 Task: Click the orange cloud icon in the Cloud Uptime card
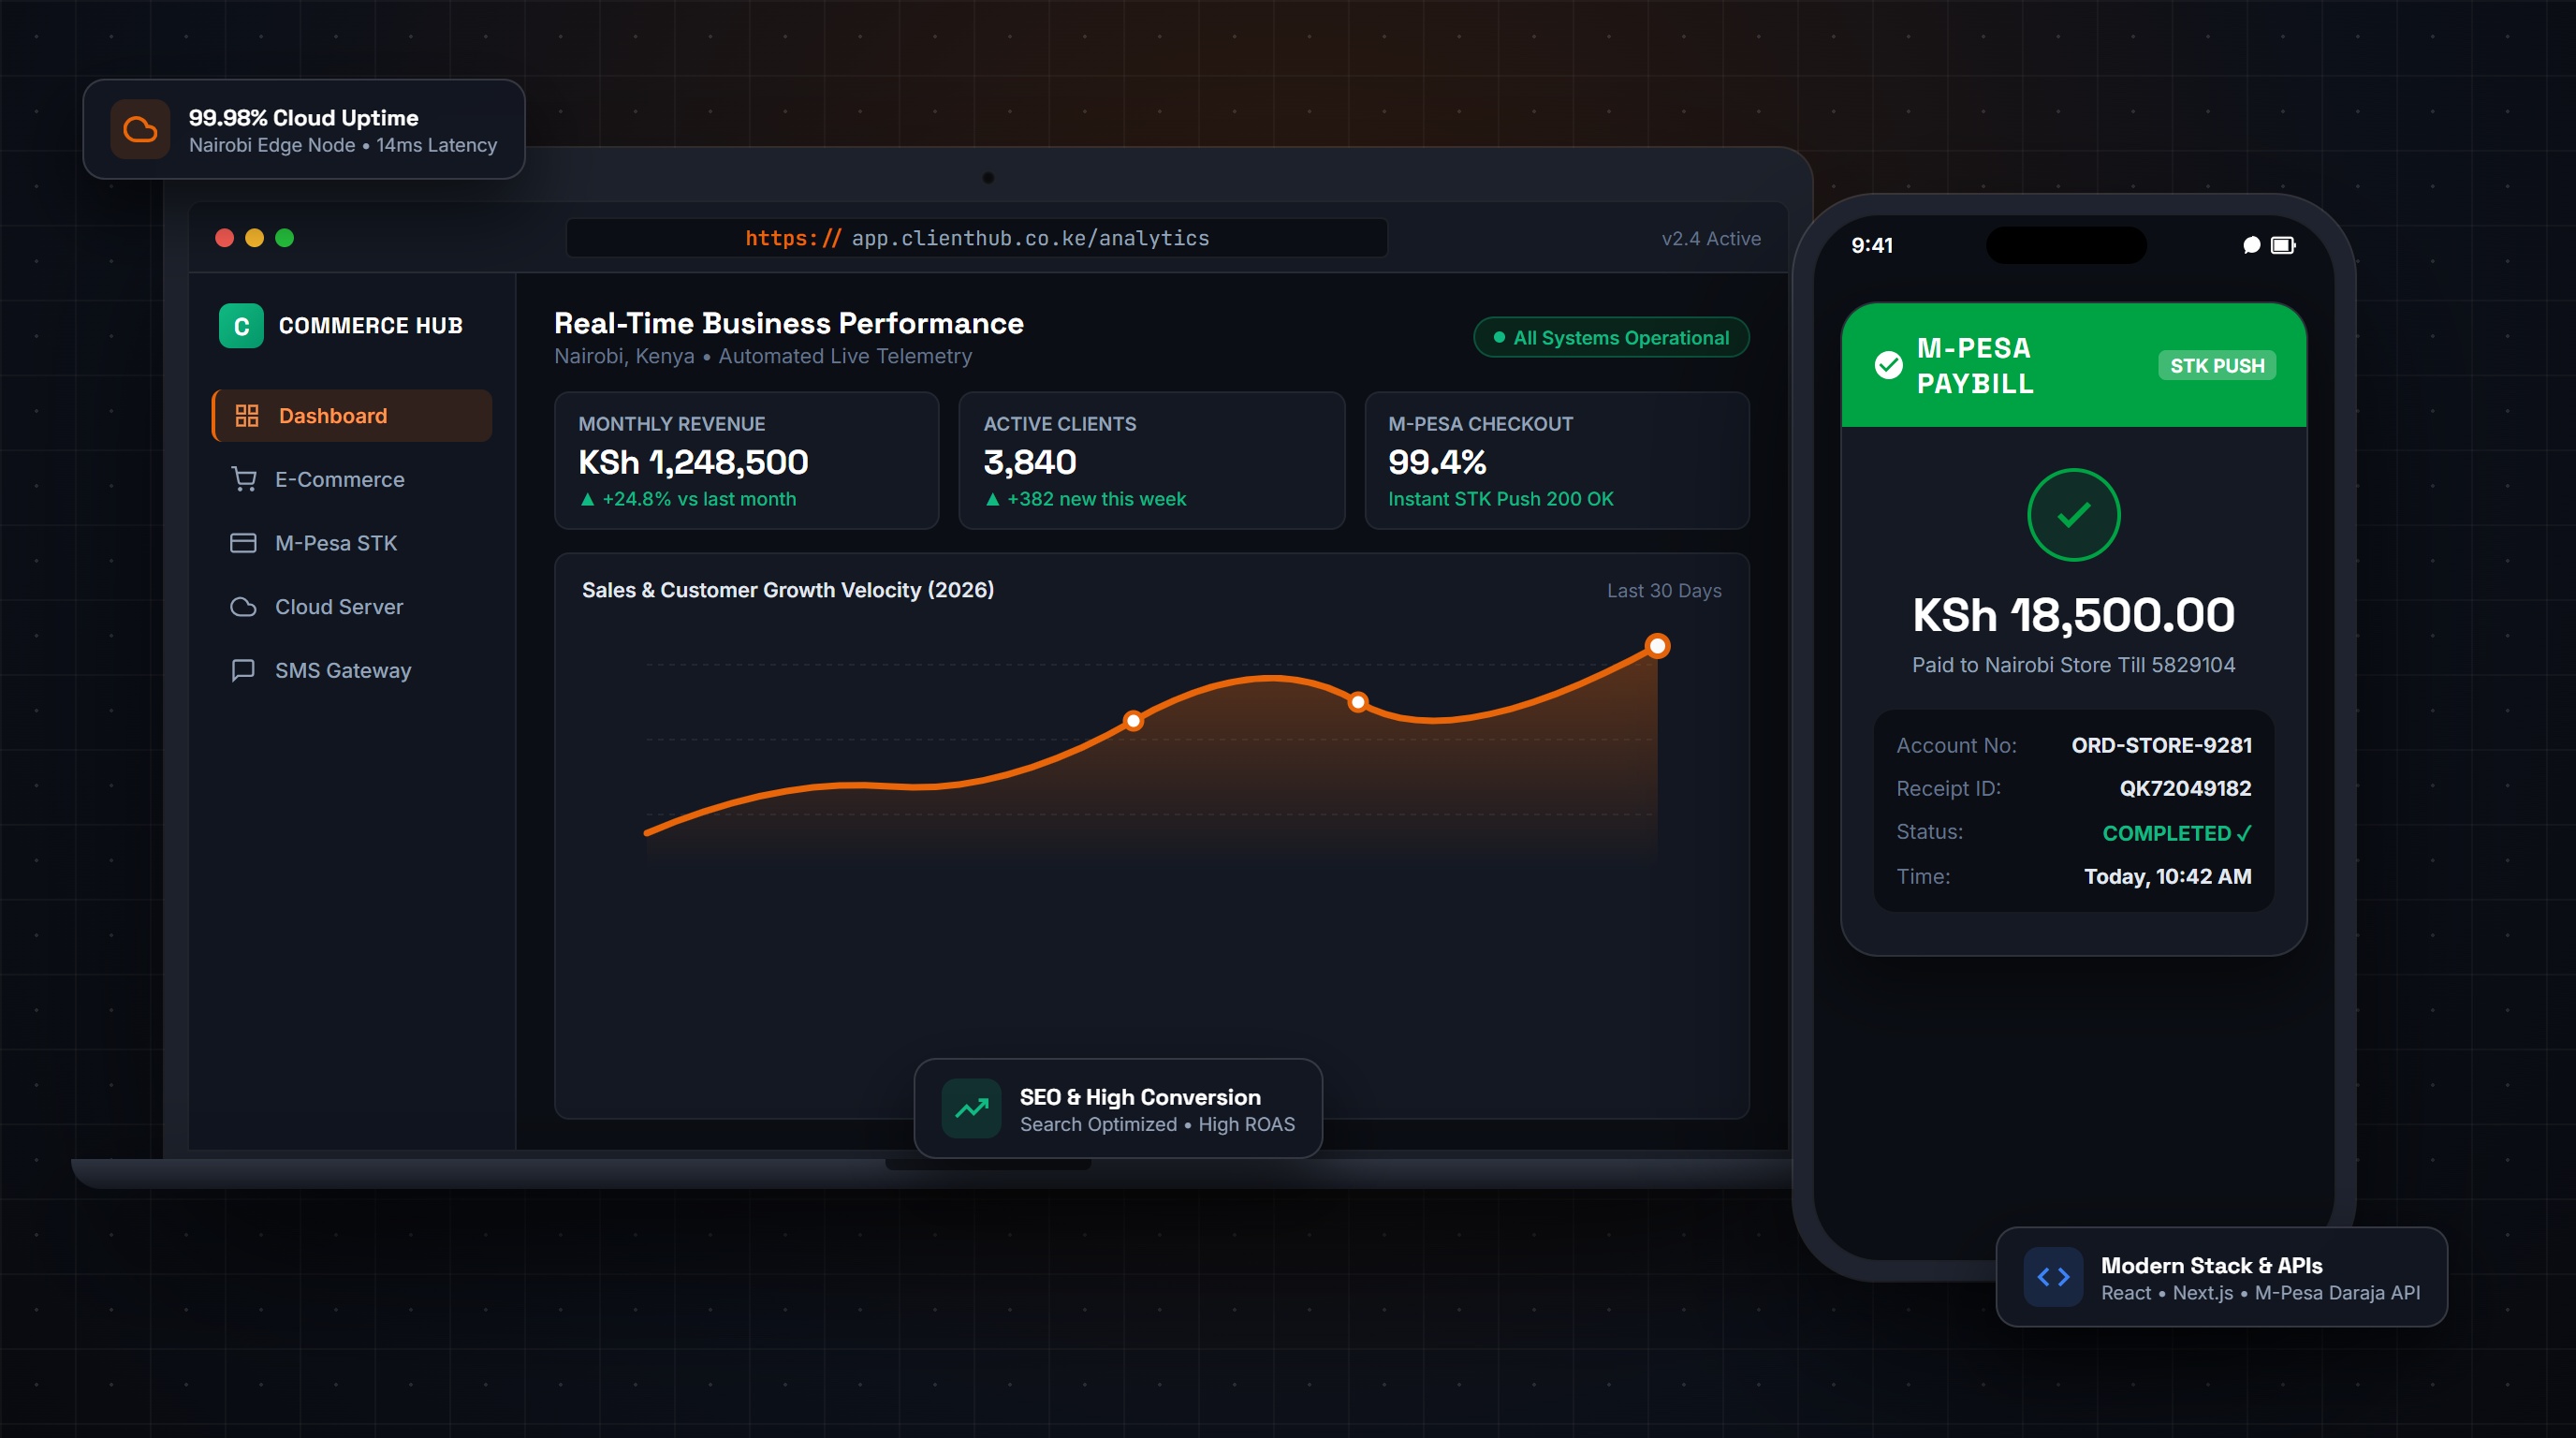click(140, 129)
